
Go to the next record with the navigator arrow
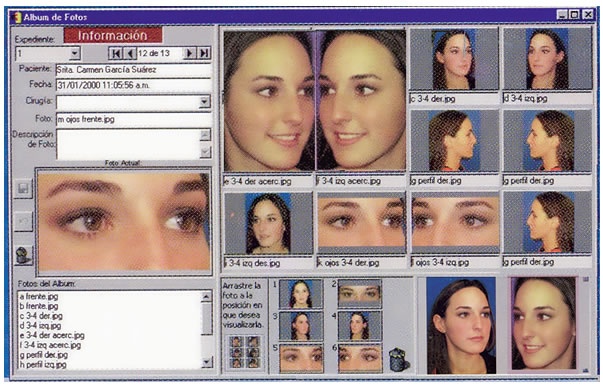(190, 53)
